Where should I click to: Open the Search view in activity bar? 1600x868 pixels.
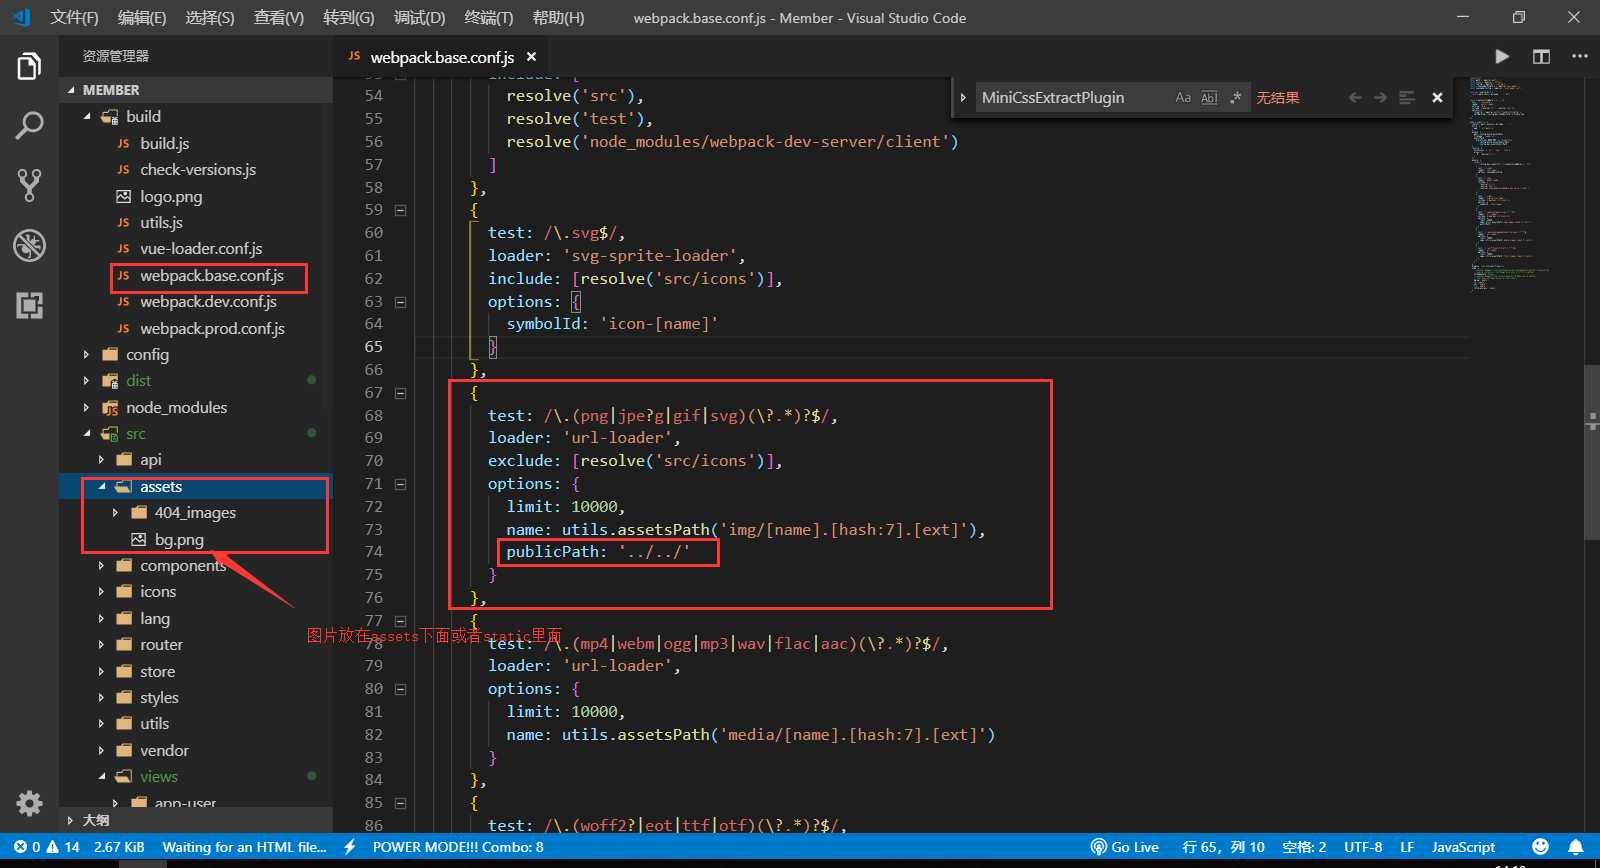click(29, 126)
